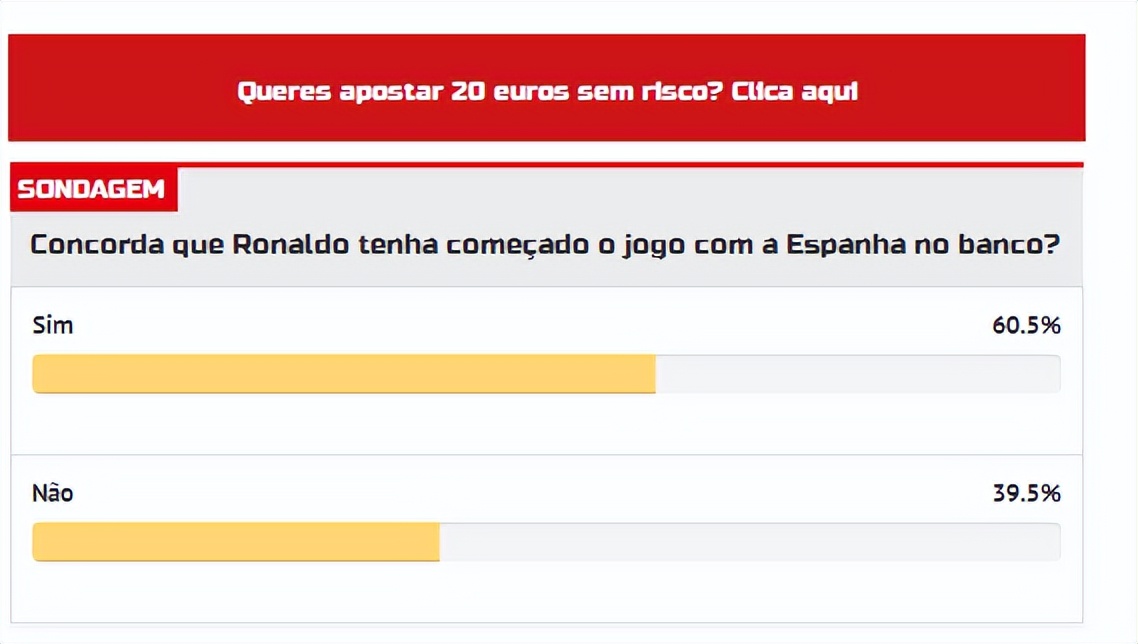Click the yellow filled Não progress bar
This screenshot has width=1138, height=644.
tap(236, 542)
